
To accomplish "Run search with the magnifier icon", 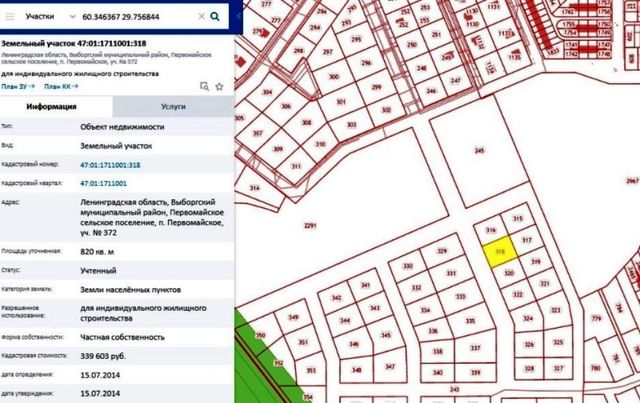I will click(215, 16).
